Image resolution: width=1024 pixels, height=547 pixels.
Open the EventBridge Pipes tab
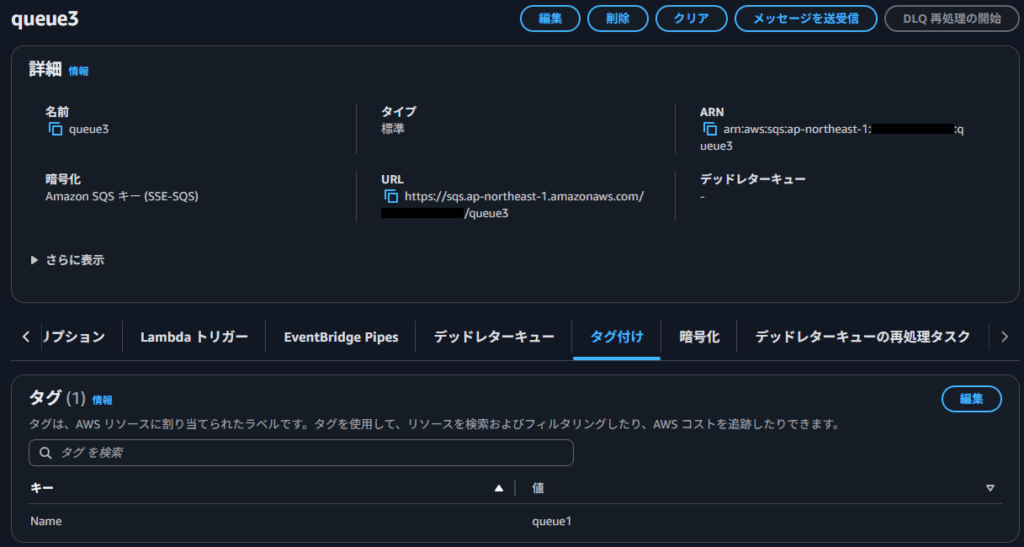pos(340,337)
